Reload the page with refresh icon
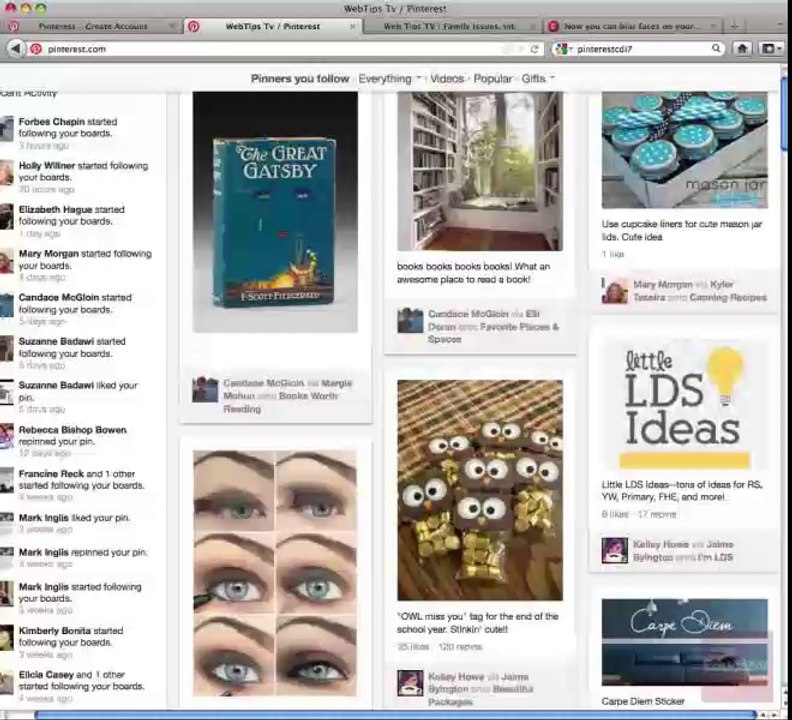The image size is (792, 720). point(534,49)
